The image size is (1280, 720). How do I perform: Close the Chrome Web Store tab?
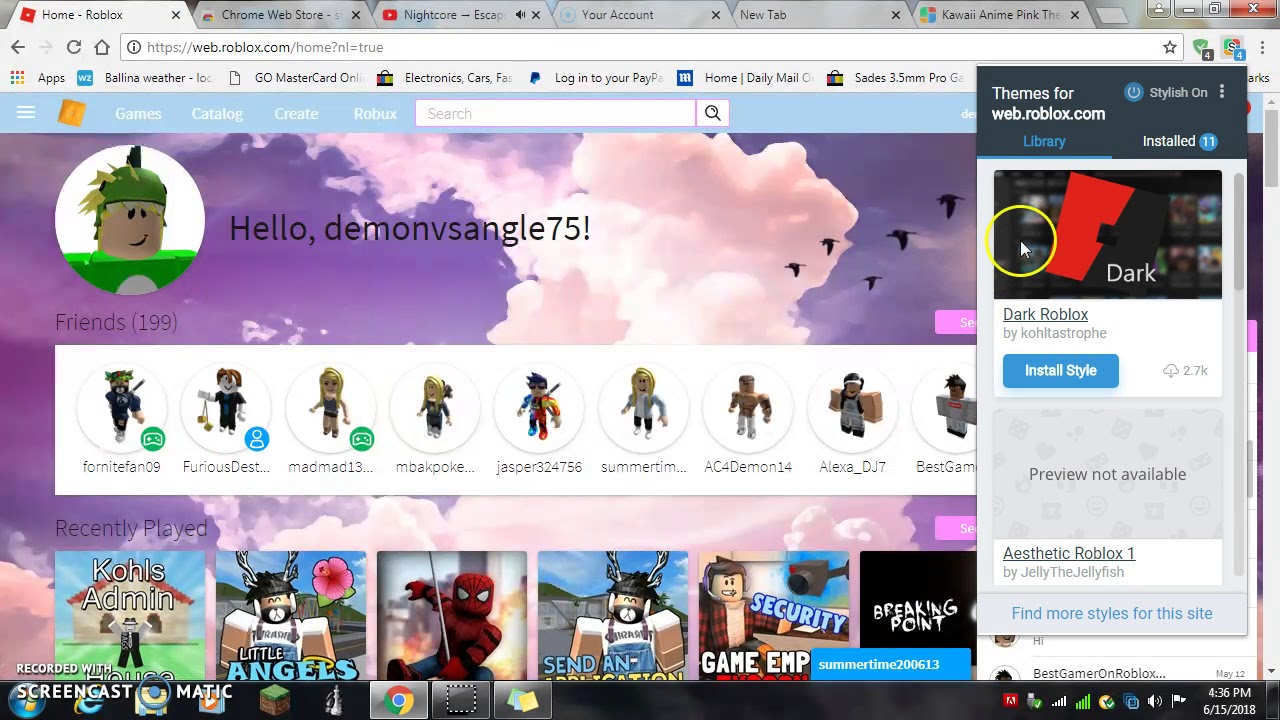click(356, 15)
